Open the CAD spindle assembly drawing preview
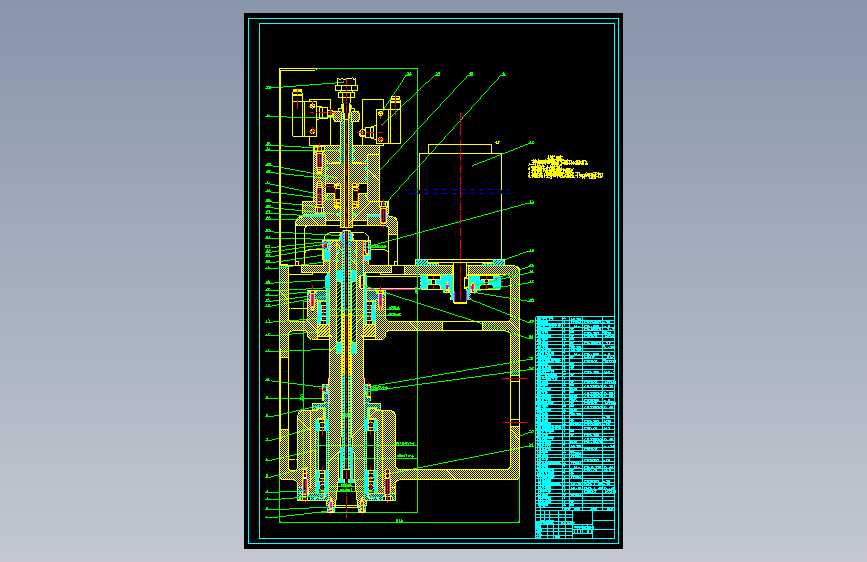 [x=434, y=281]
